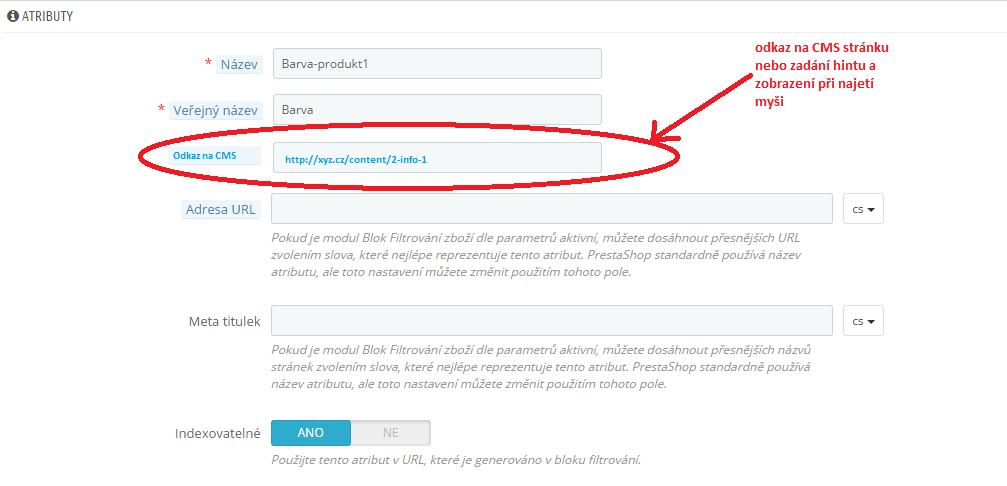Switch Indexovatelné toggle to NE
The image size is (1007, 486).
tap(390, 433)
